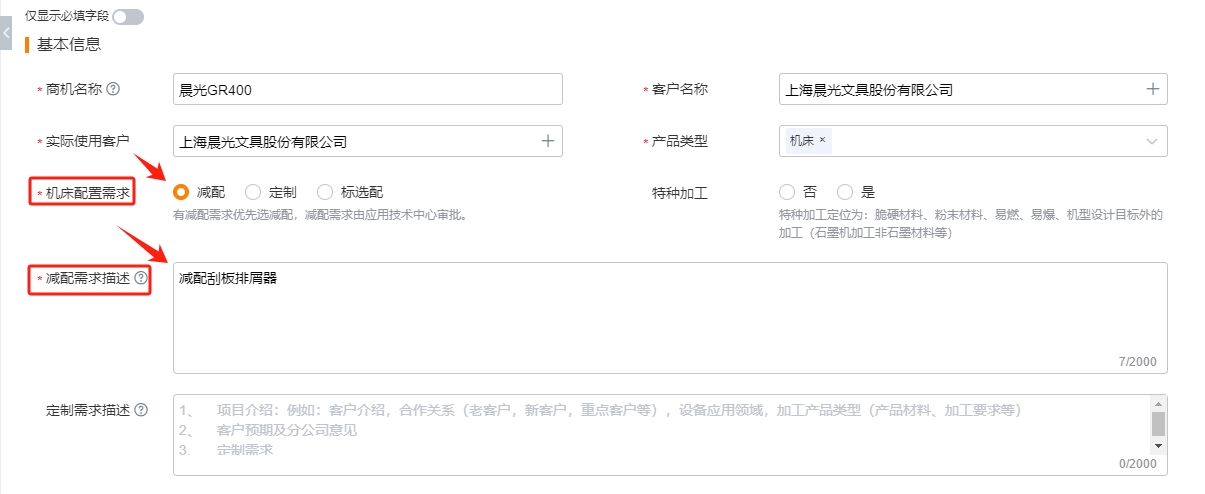This screenshot has height=494, width=1205.
Task: Click plus icon in 实际使用客户 field
Action: [x=548, y=141]
